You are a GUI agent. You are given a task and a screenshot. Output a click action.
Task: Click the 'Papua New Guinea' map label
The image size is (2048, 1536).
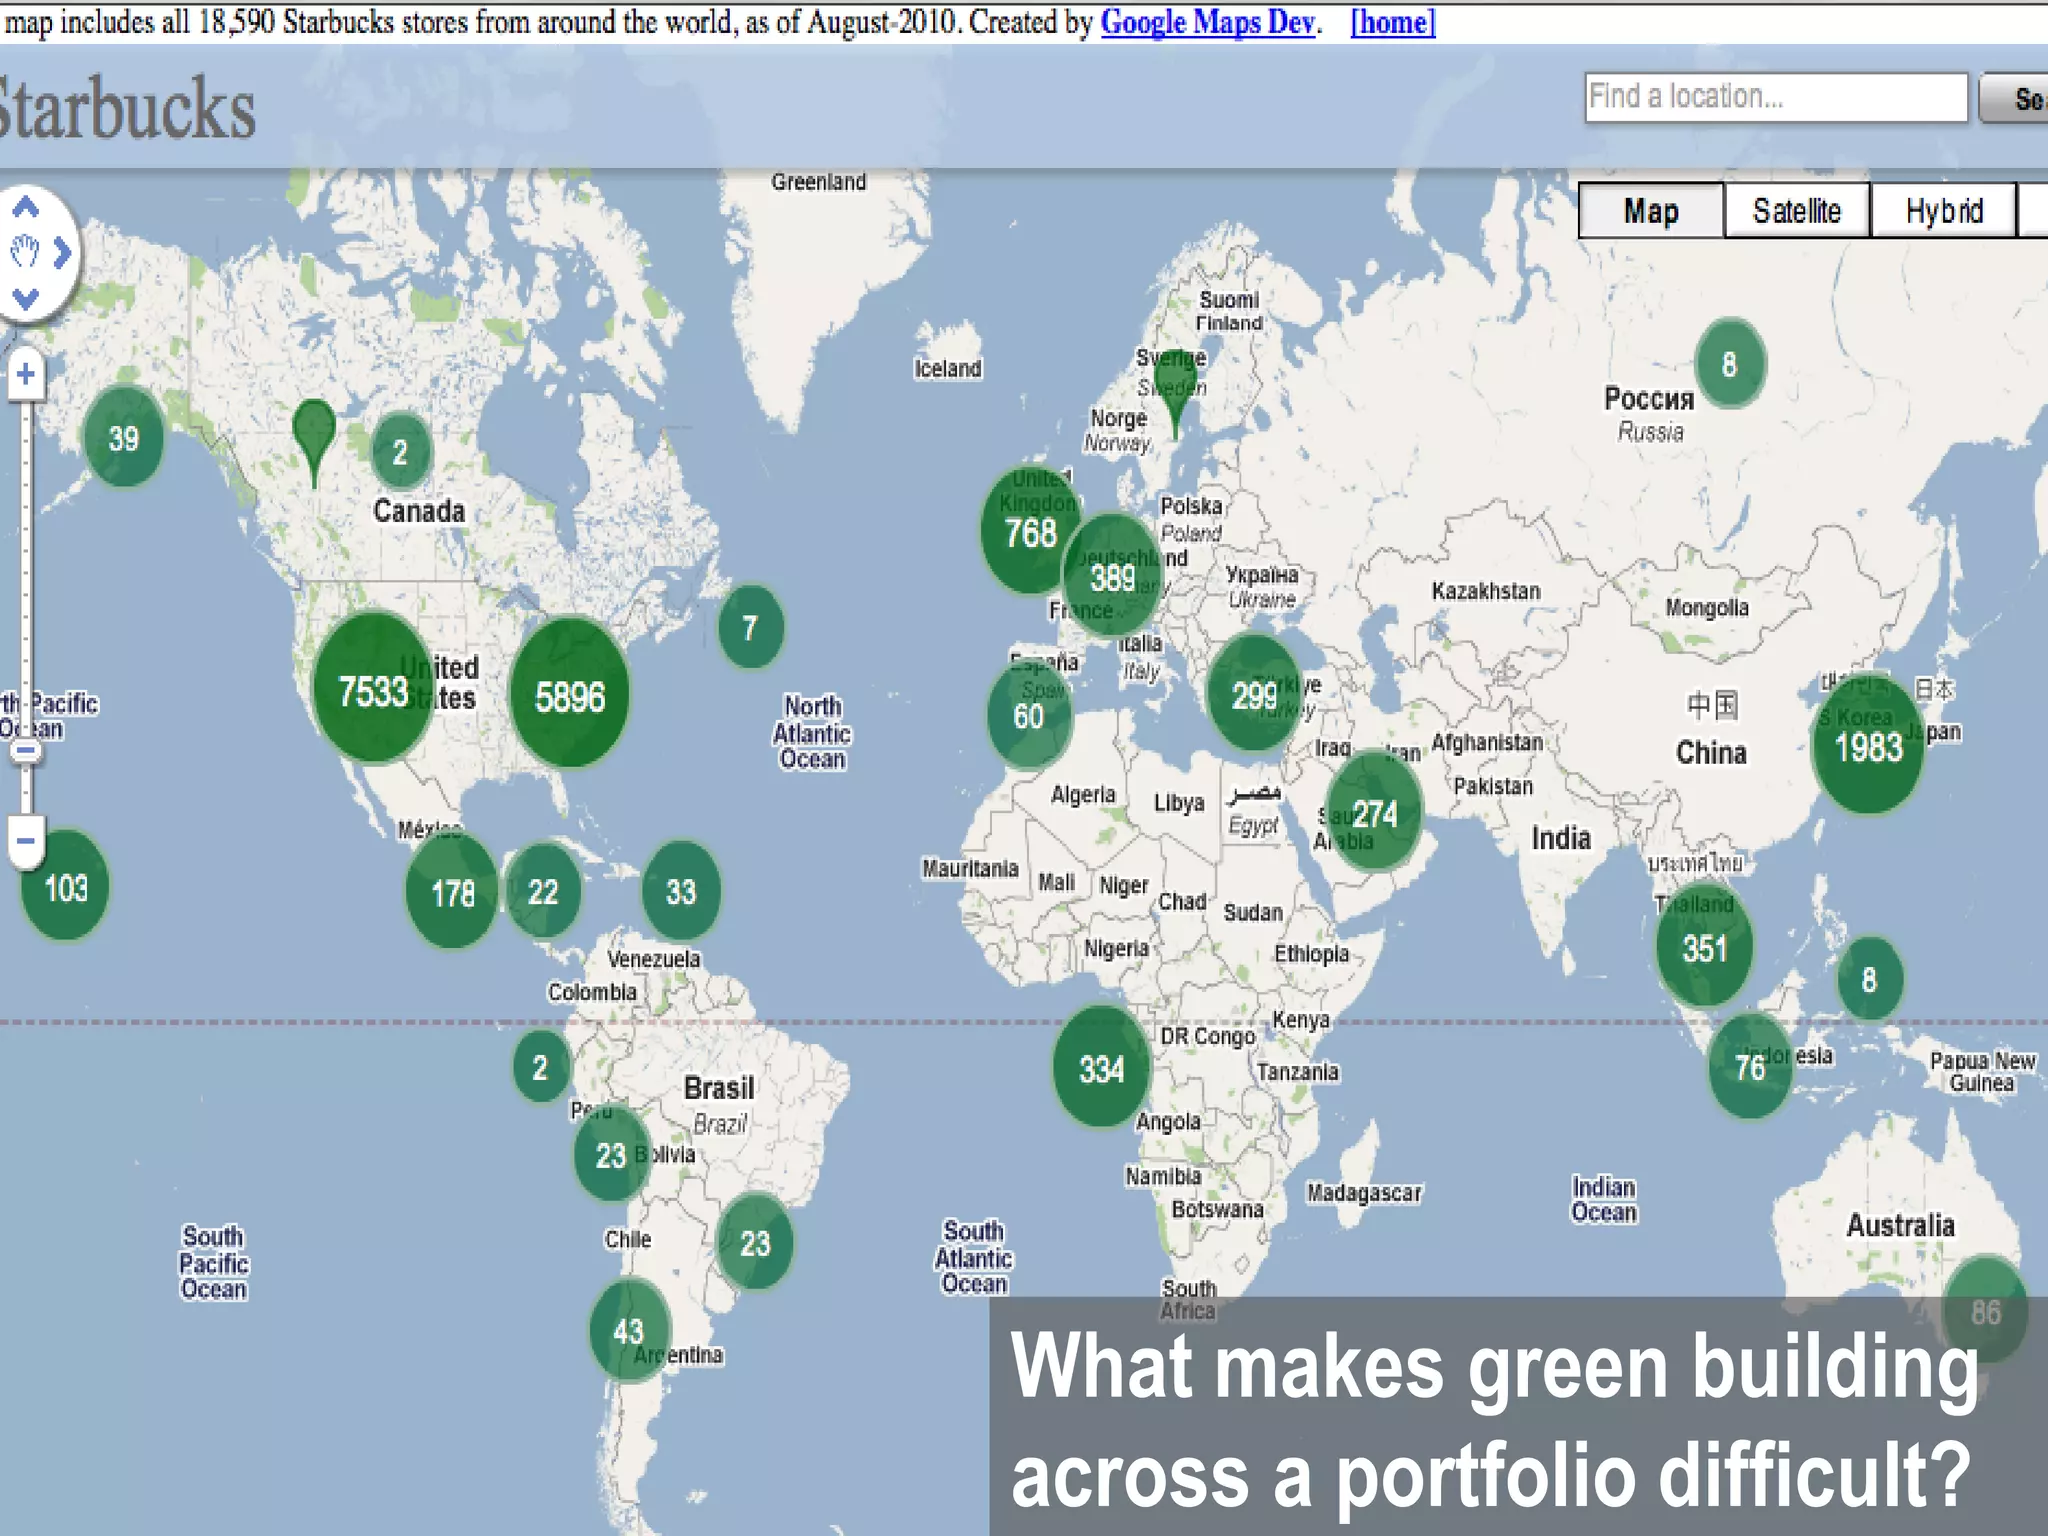[x=1982, y=1072]
